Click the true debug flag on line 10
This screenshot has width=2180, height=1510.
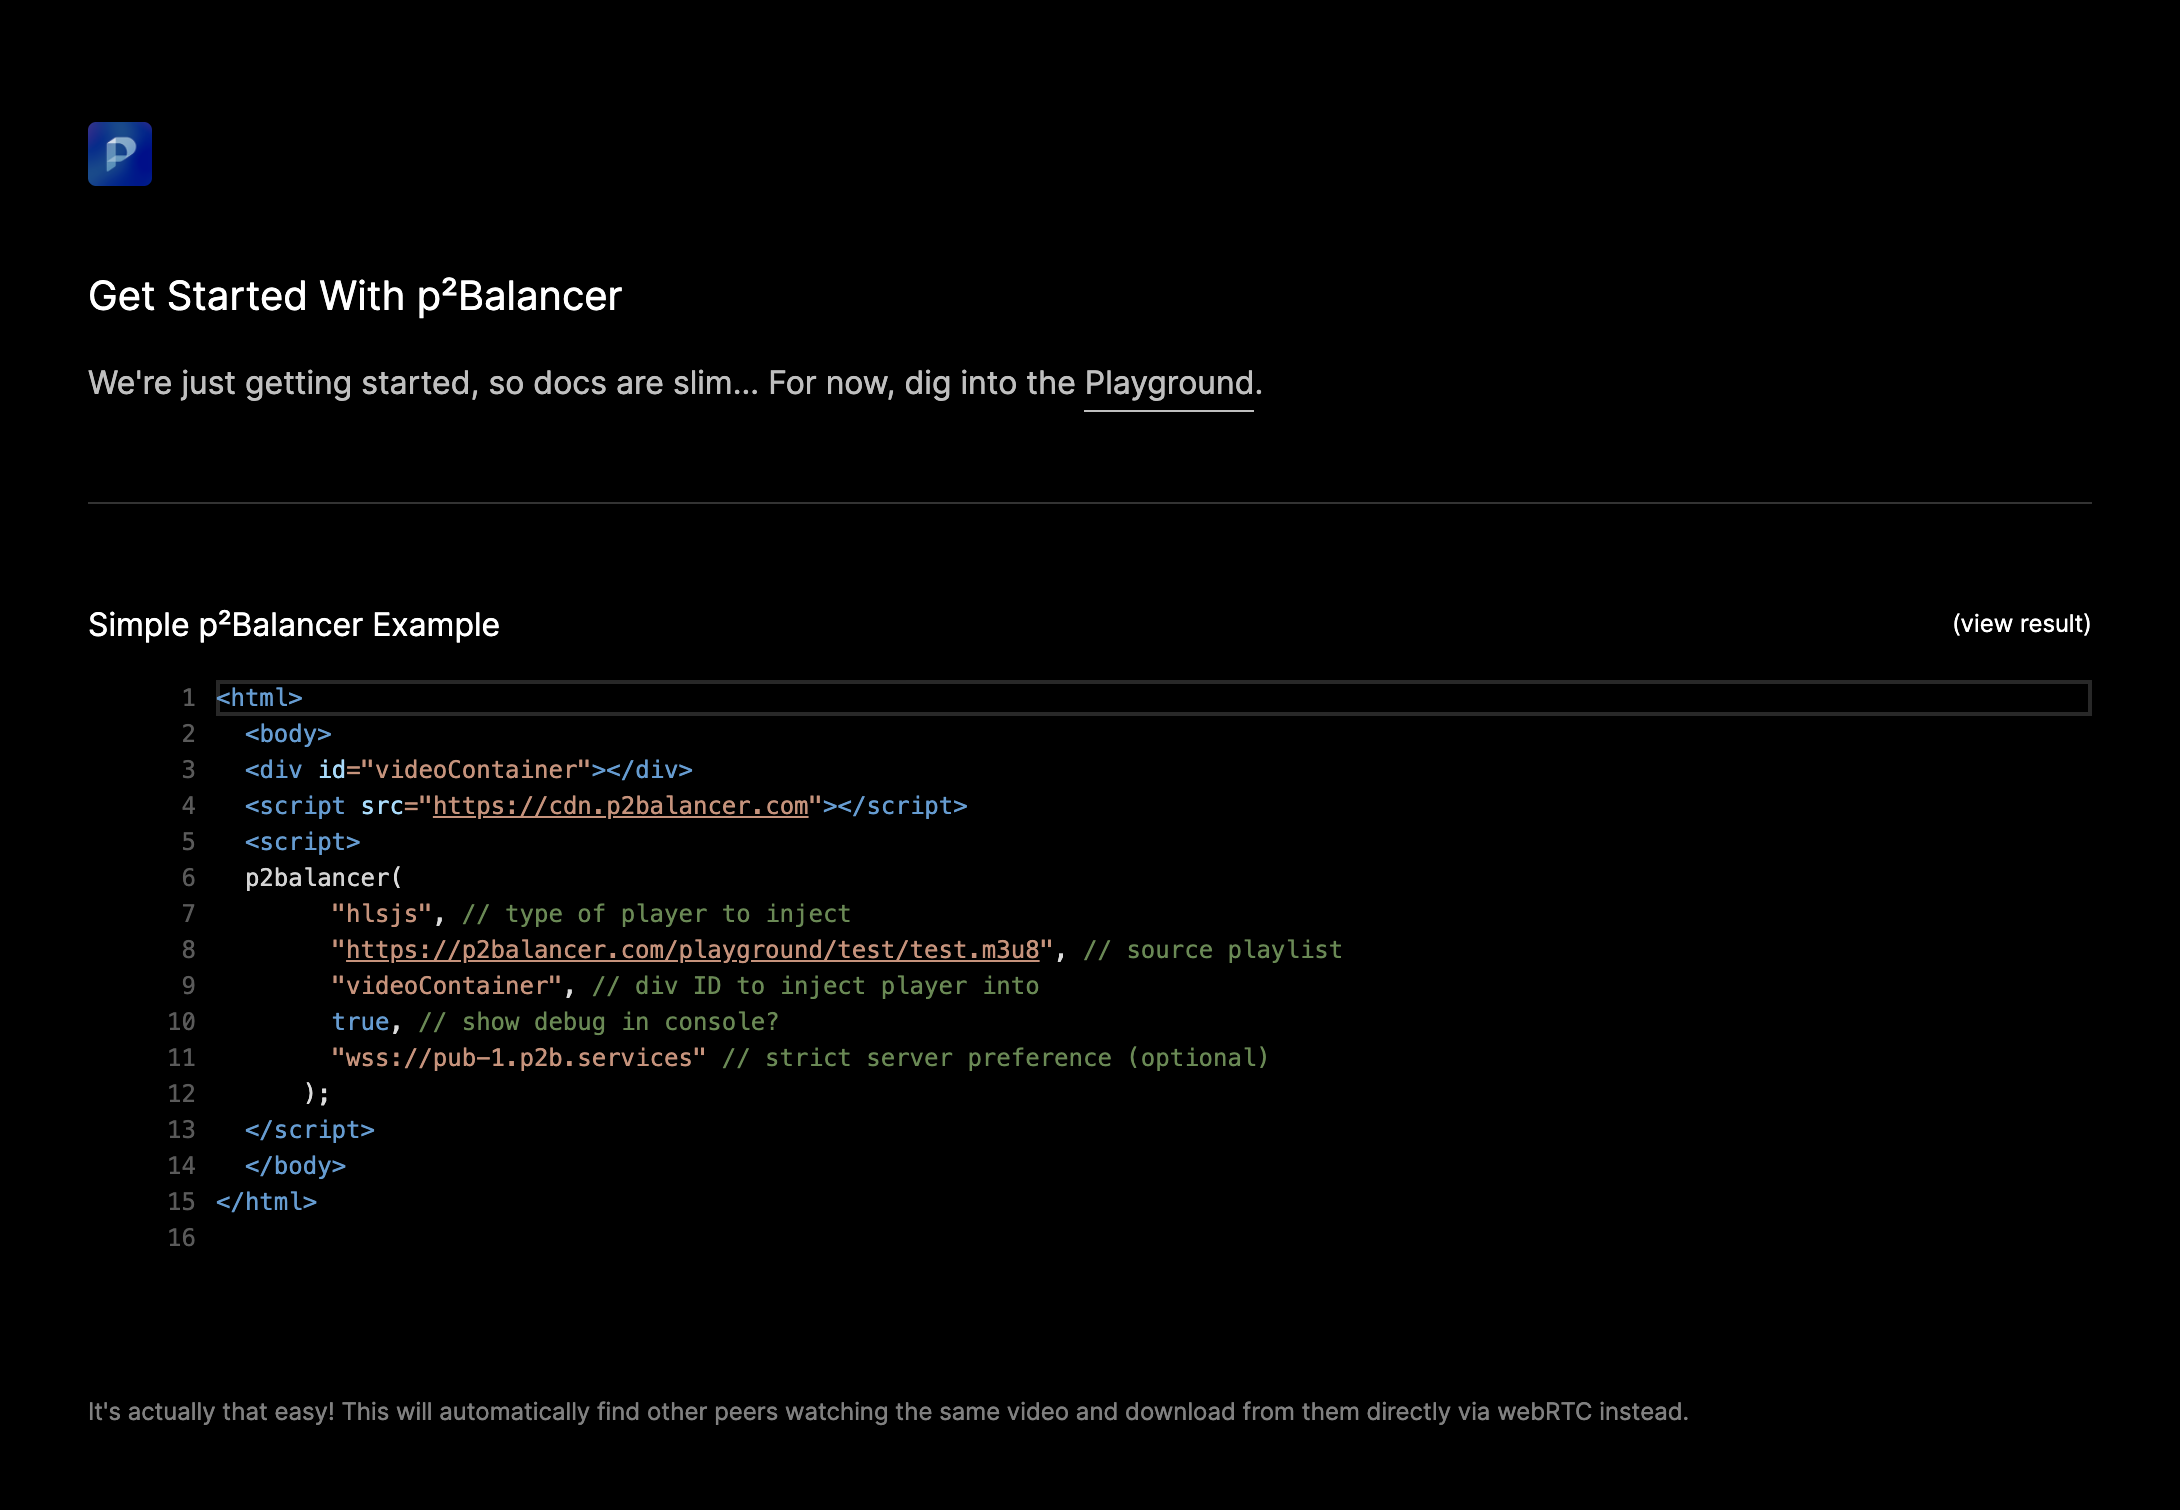point(361,1021)
